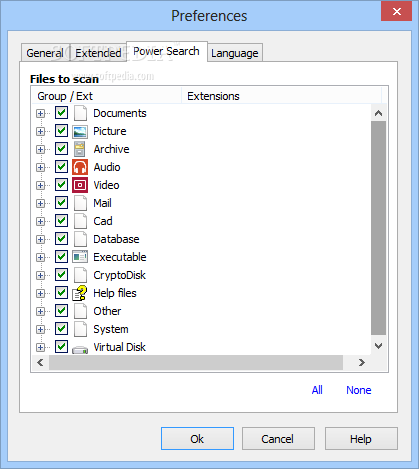419x469 pixels.
Task: Toggle the System checkbox
Action: pos(61,329)
